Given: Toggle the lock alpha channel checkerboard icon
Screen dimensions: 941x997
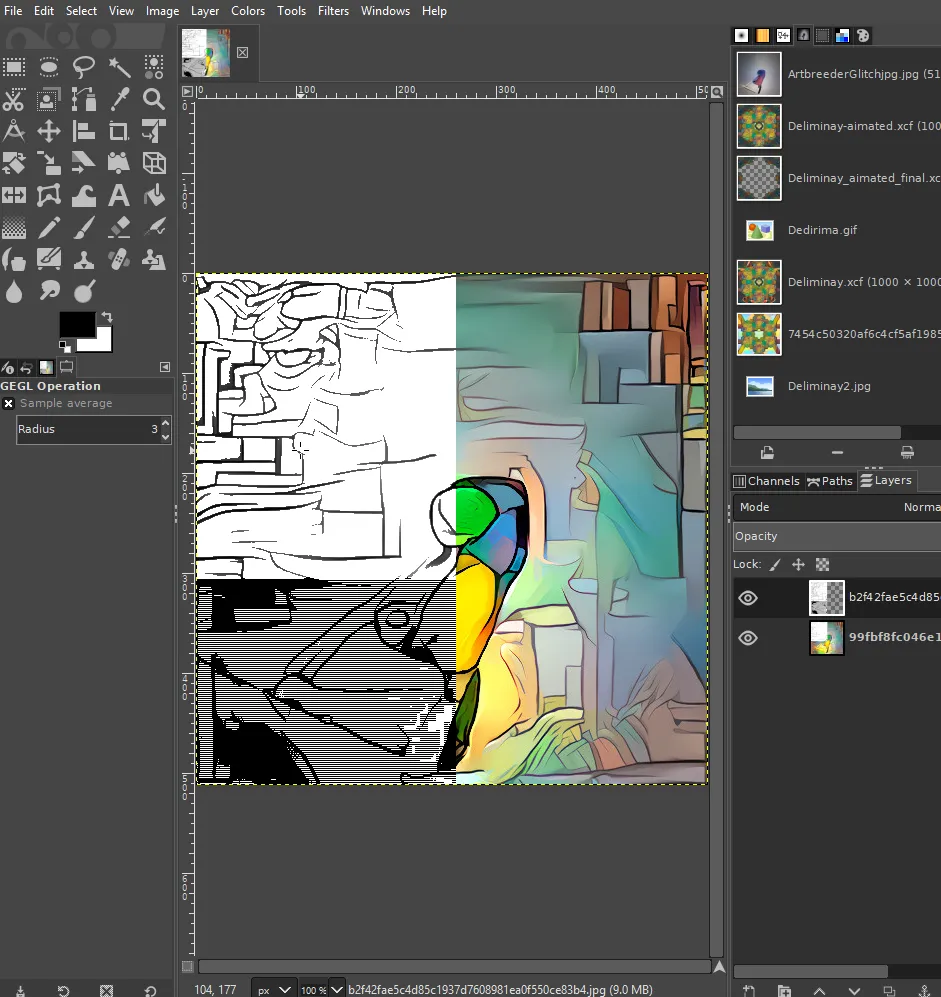Looking at the screenshot, I should coord(822,565).
